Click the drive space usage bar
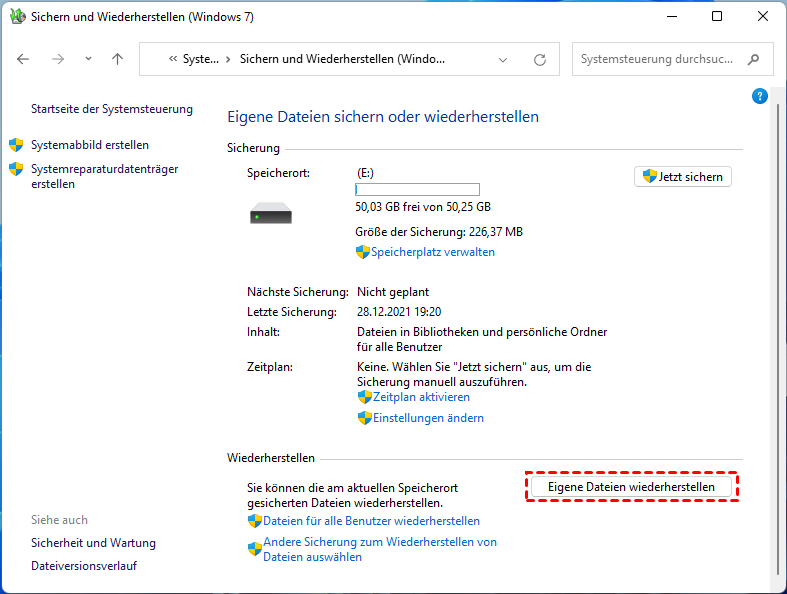The width and height of the screenshot is (787, 594). pyautogui.click(x=418, y=189)
